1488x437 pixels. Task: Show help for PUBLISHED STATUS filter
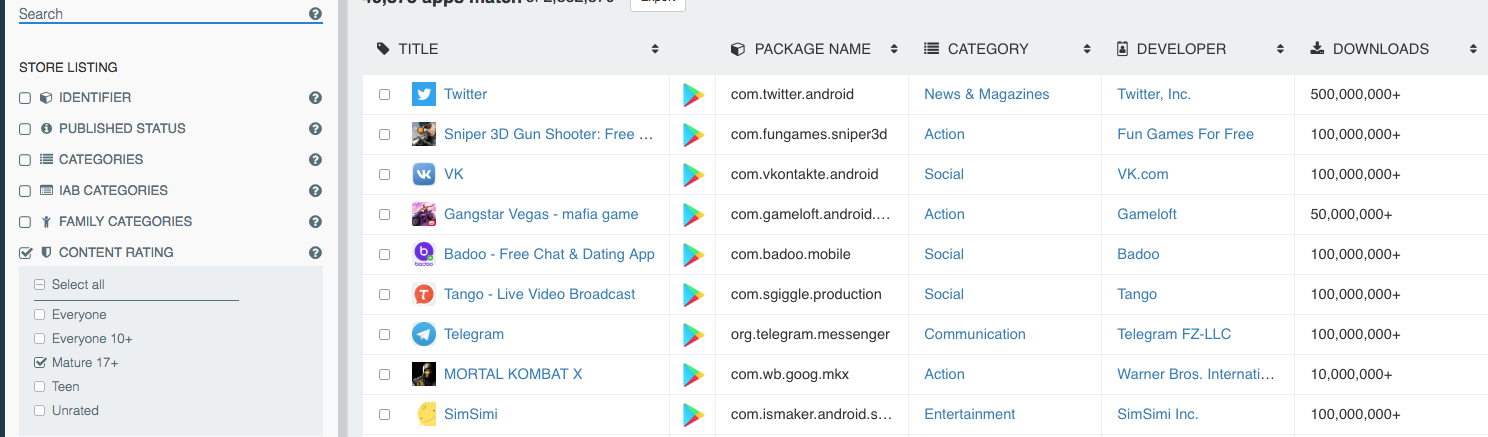(315, 129)
